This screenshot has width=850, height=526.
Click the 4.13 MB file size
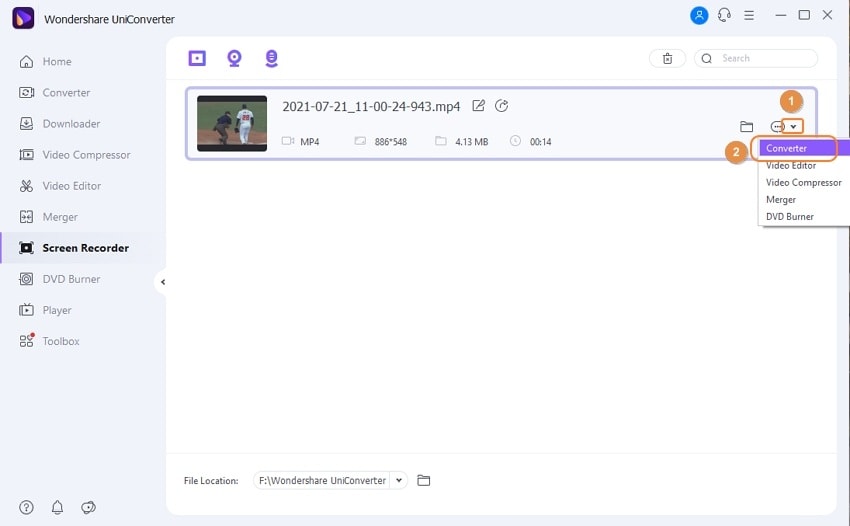(x=472, y=142)
